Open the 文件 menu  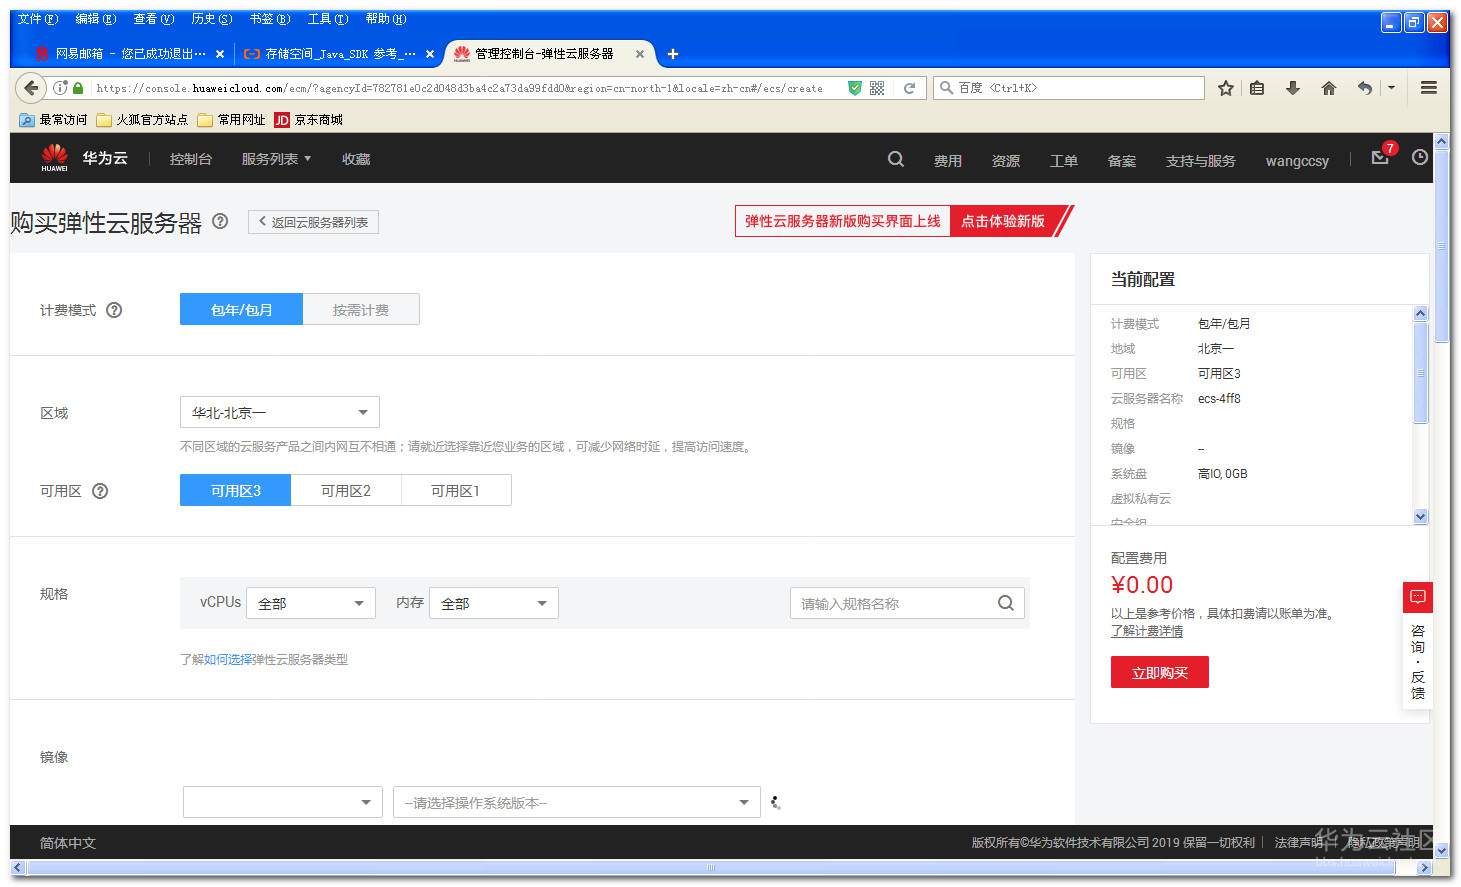point(38,19)
